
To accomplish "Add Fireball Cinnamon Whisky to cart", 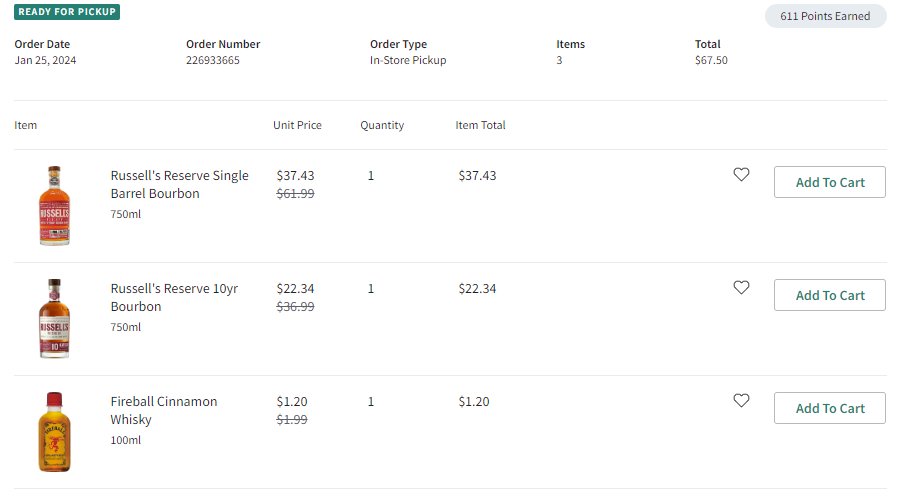I will 829,408.
